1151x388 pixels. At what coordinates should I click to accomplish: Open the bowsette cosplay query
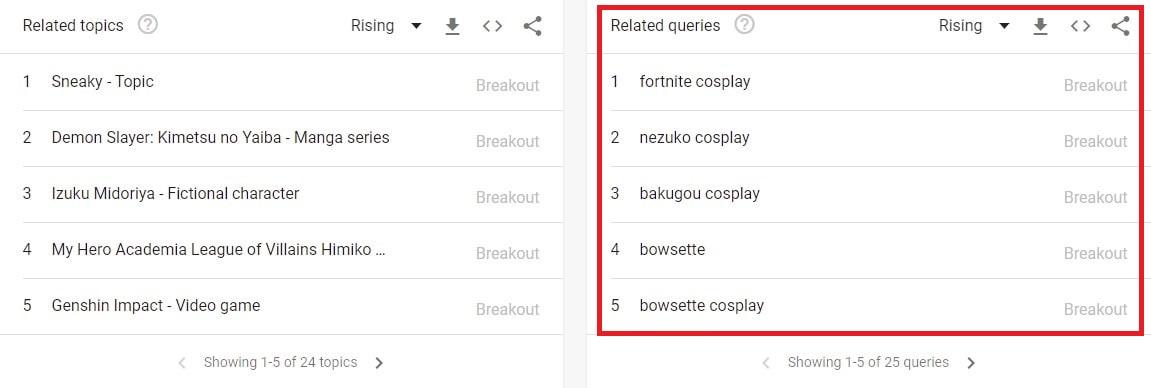869,307
